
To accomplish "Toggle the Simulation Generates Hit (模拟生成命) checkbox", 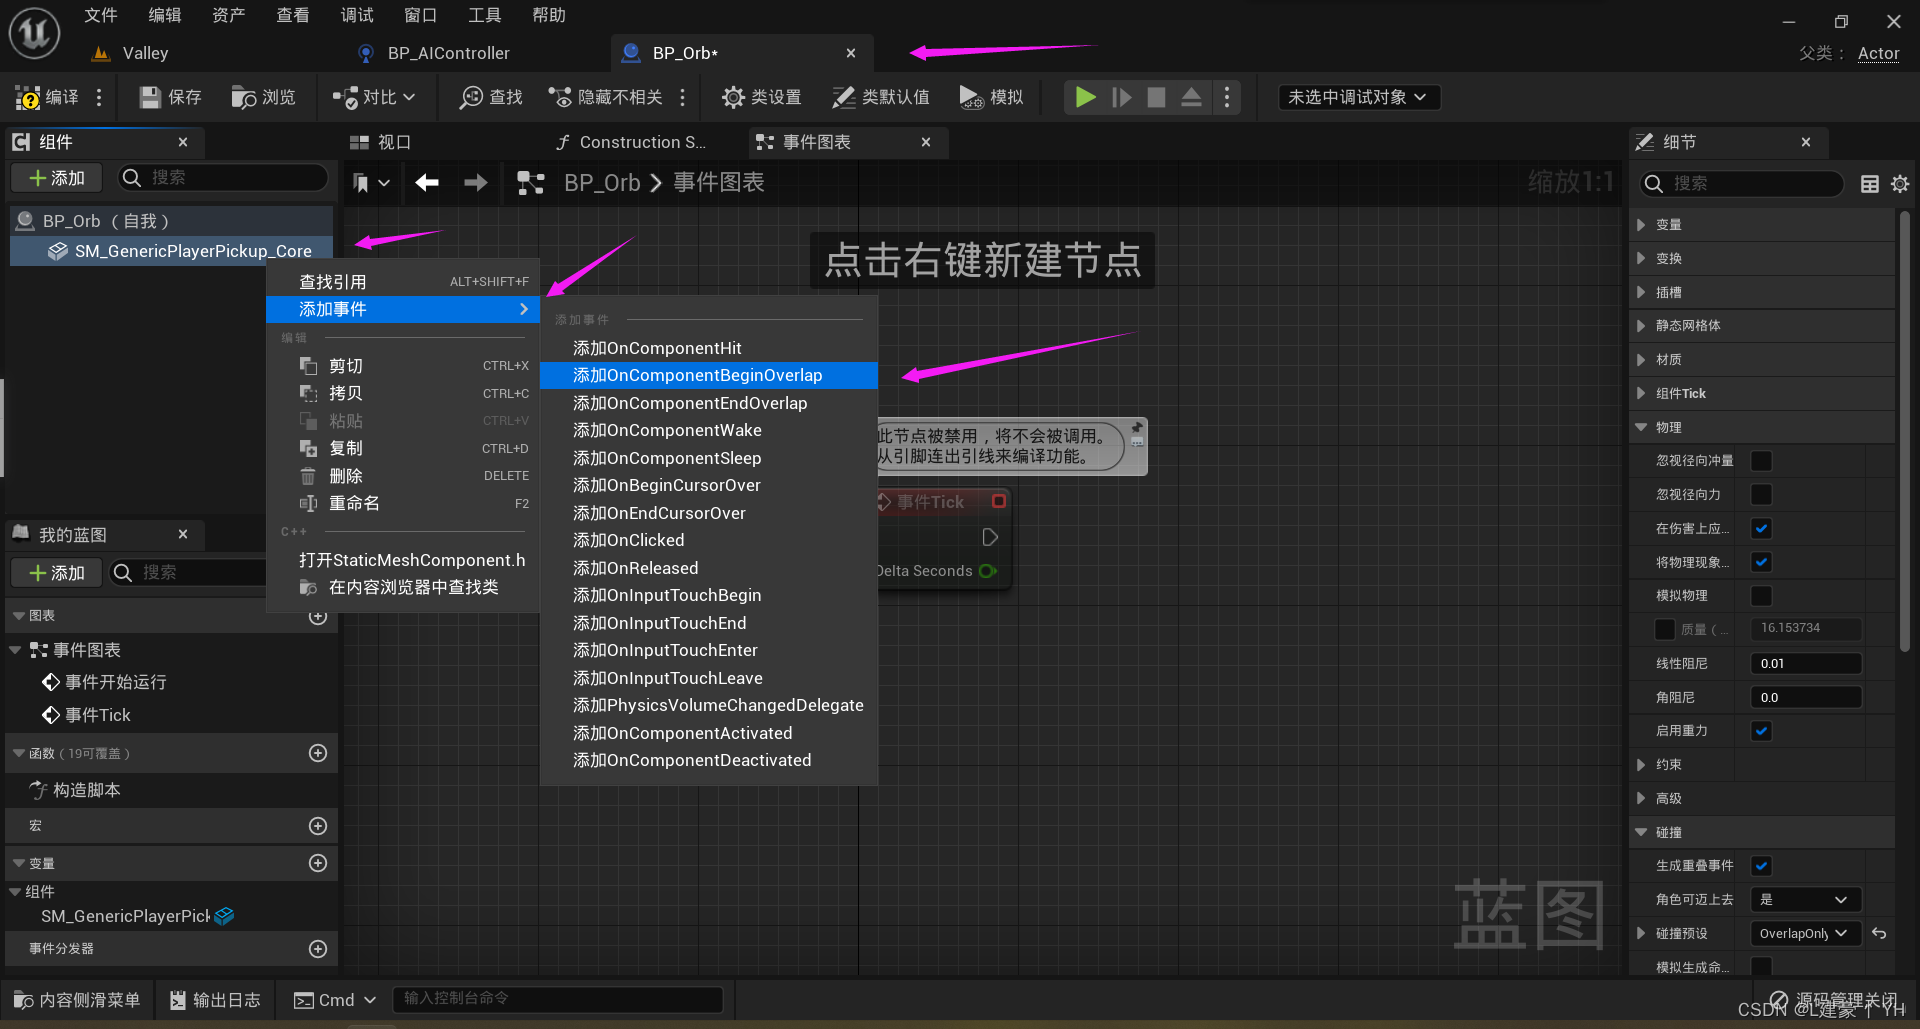I will click(x=1762, y=967).
